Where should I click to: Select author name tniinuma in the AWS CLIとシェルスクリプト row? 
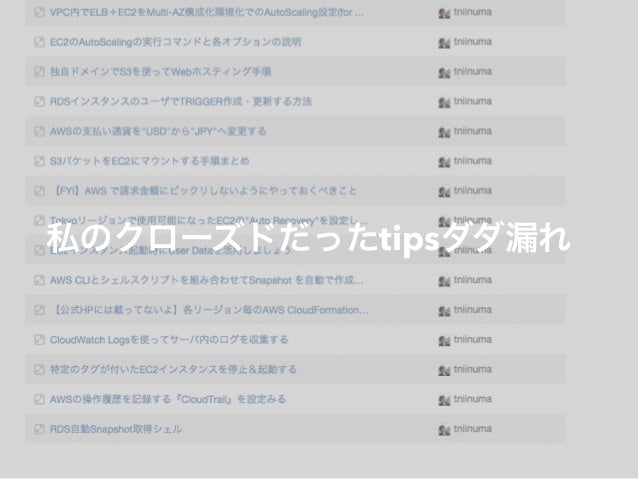click(x=473, y=280)
